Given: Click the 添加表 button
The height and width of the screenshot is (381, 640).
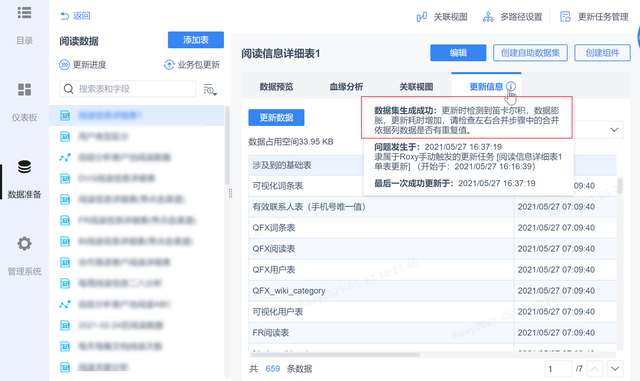Looking at the screenshot, I should pos(196,40).
